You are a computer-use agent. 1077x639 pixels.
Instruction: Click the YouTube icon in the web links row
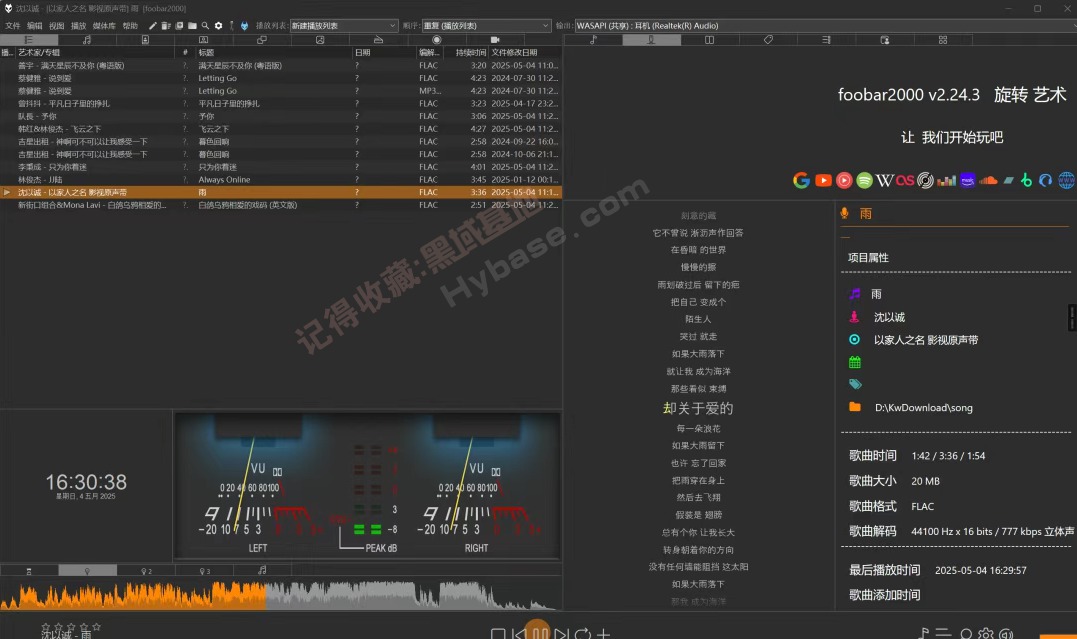pyautogui.click(x=823, y=181)
